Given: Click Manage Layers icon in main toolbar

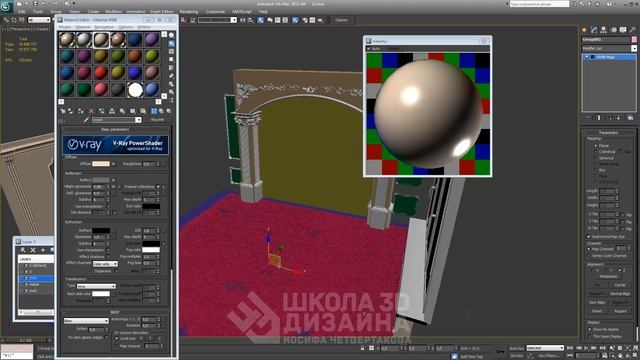Looking at the screenshot, I should point(260,20).
